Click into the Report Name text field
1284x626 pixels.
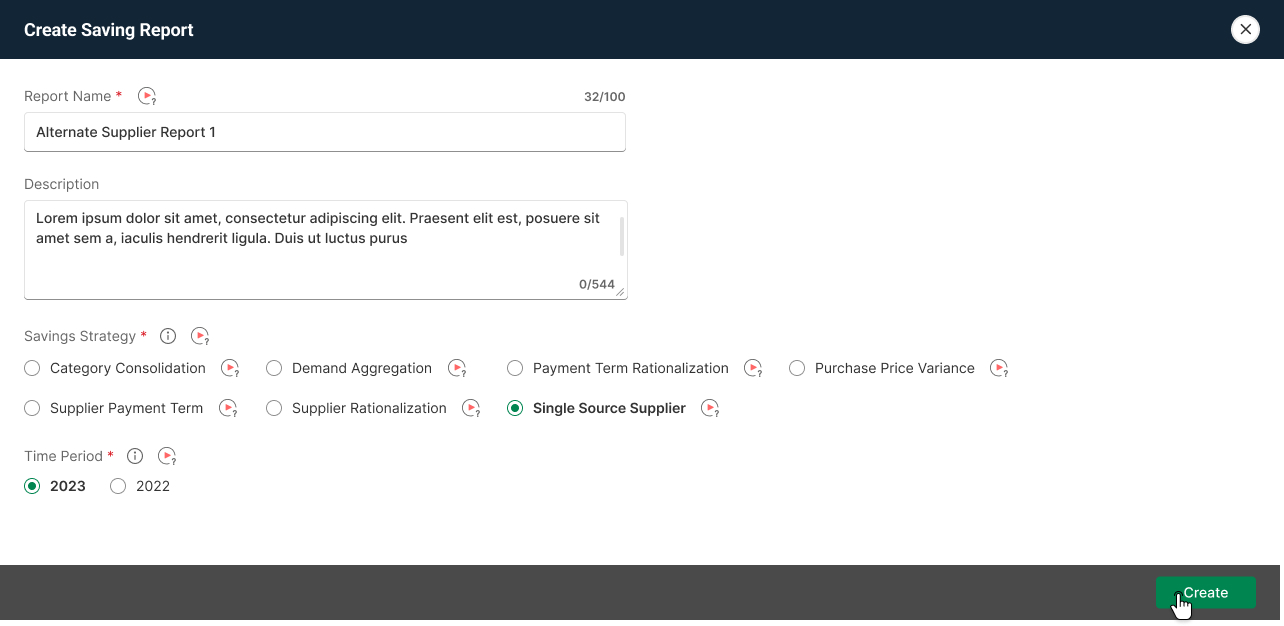[x=324, y=132]
